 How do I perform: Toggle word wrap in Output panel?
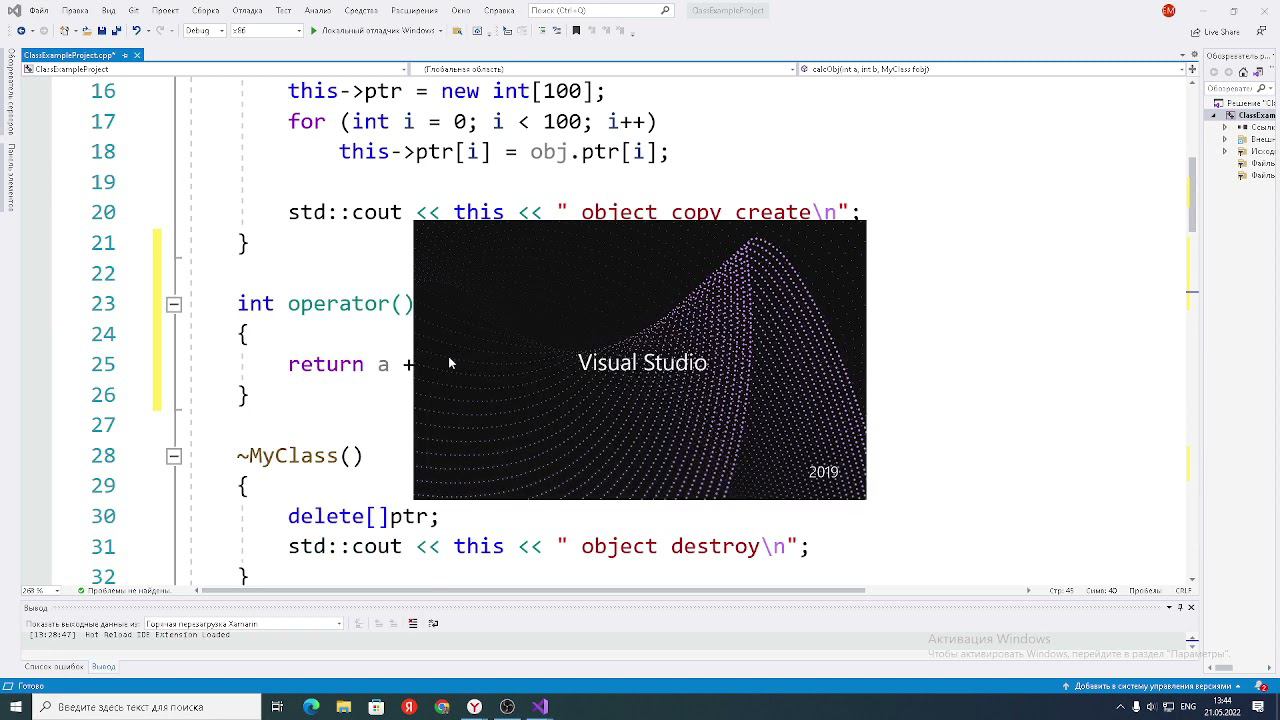tap(433, 623)
